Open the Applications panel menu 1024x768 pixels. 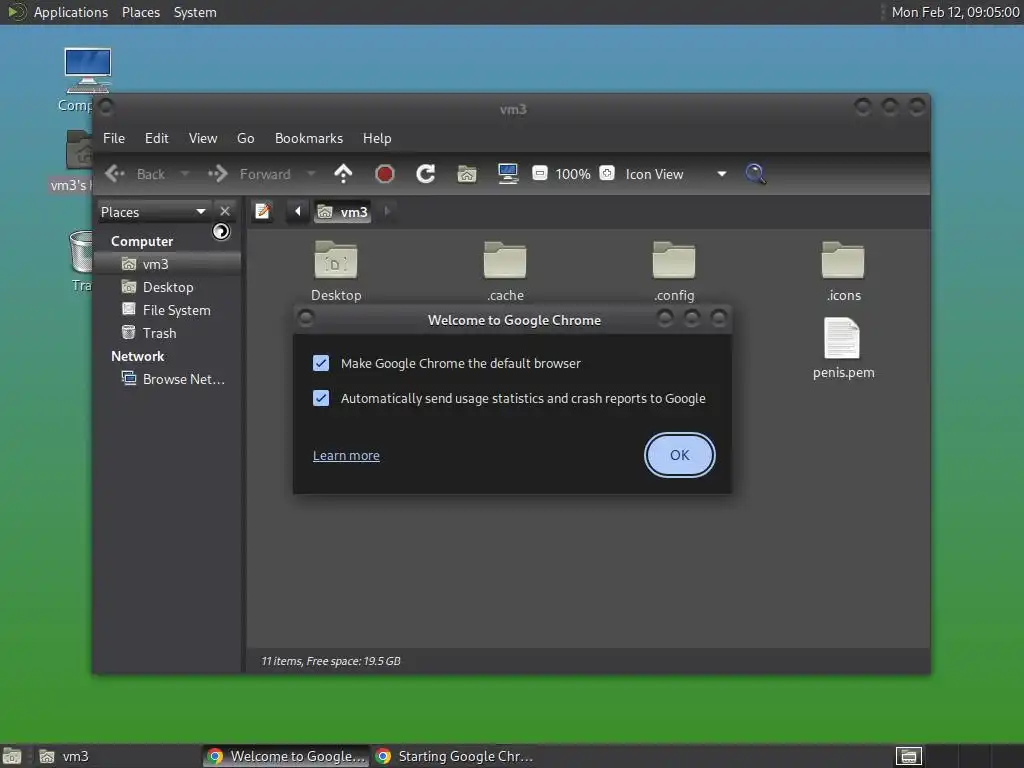(71, 12)
